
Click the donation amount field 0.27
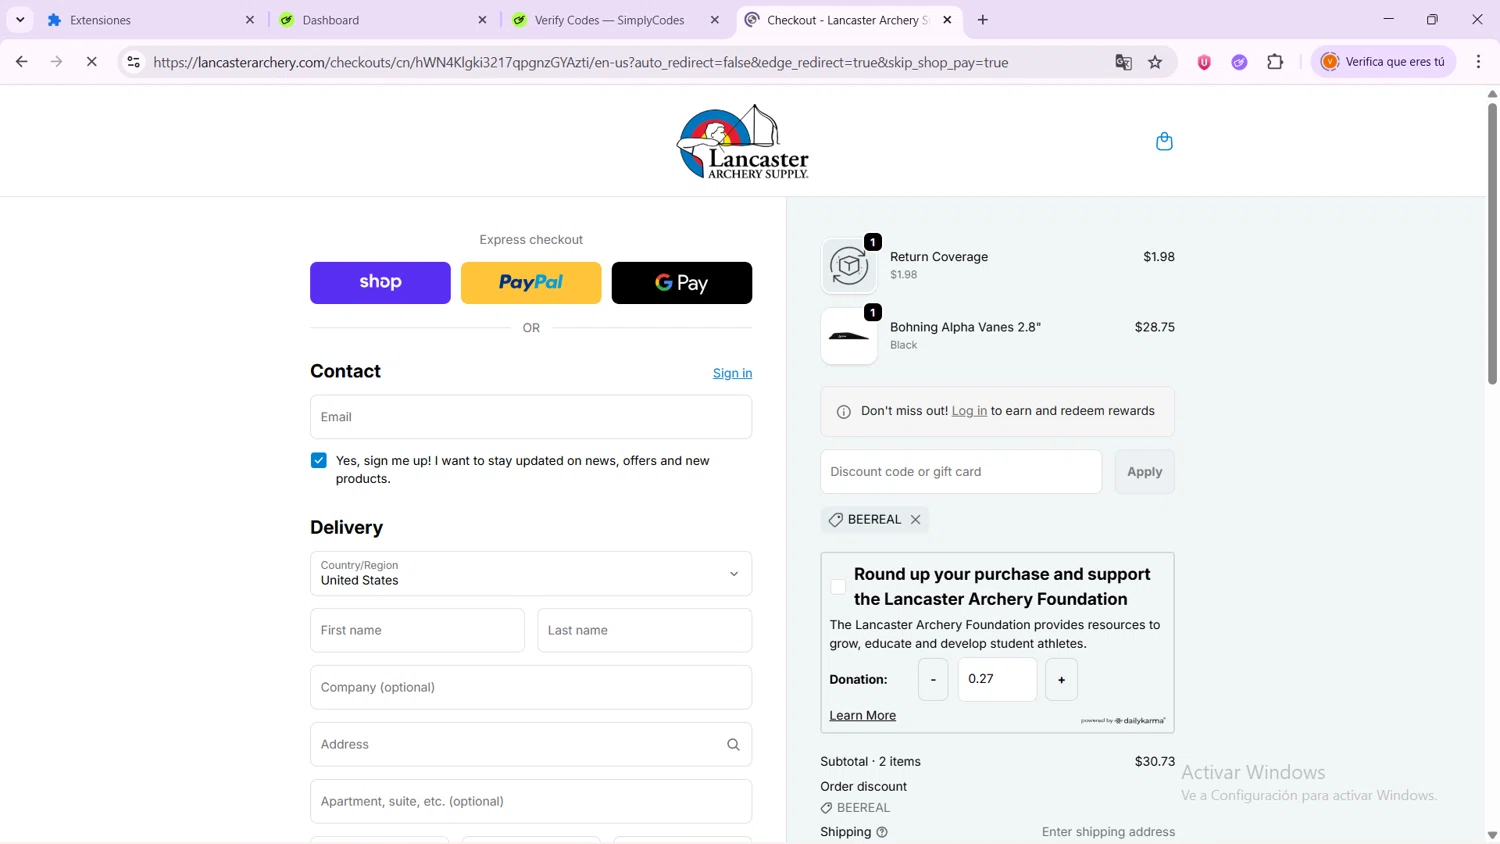pyautogui.click(x=997, y=680)
